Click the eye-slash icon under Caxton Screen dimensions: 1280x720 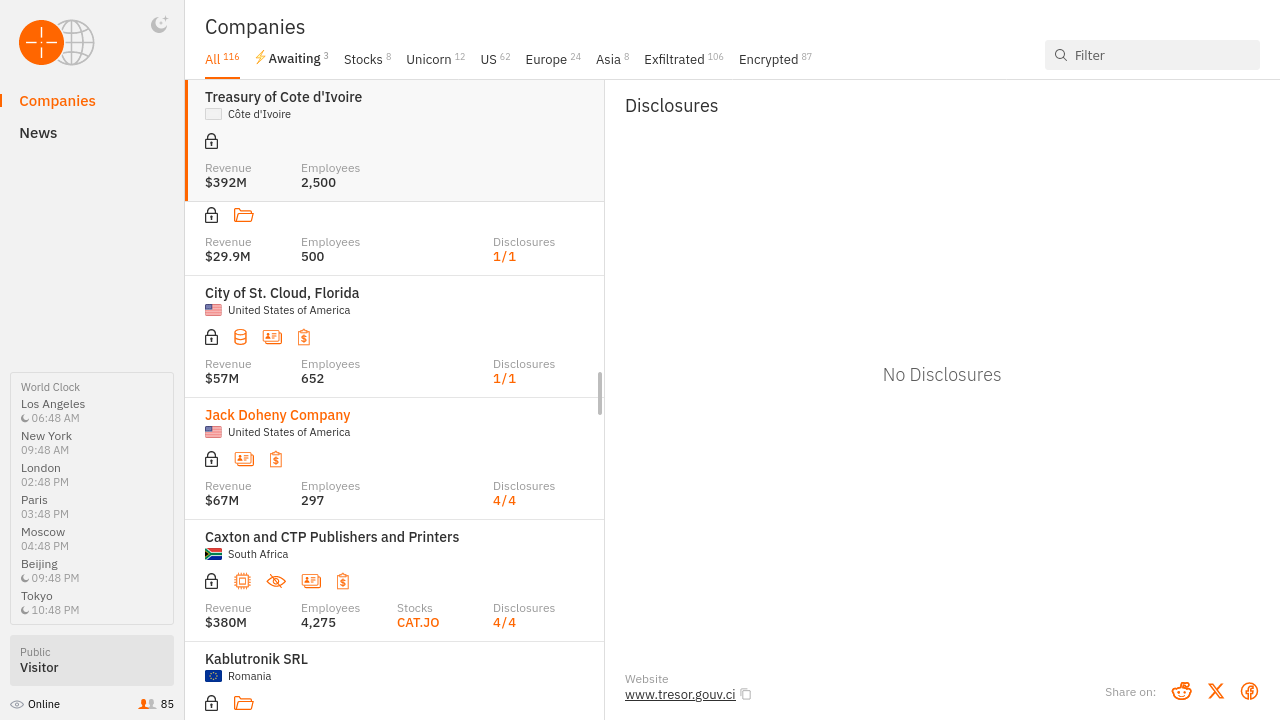(277, 581)
